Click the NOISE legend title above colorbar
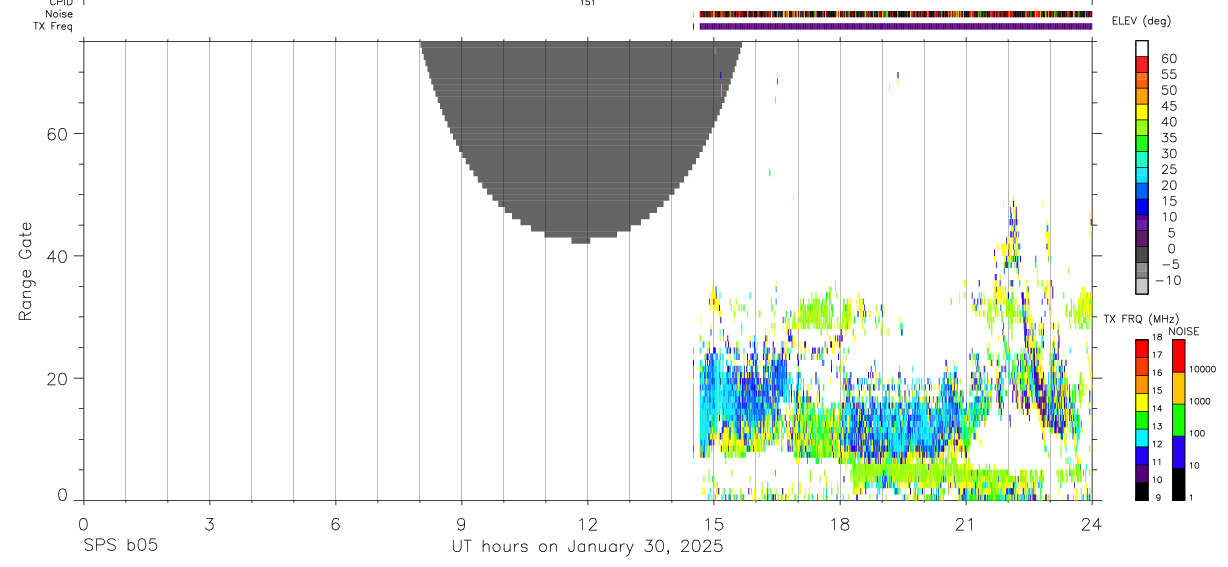 point(1182,331)
